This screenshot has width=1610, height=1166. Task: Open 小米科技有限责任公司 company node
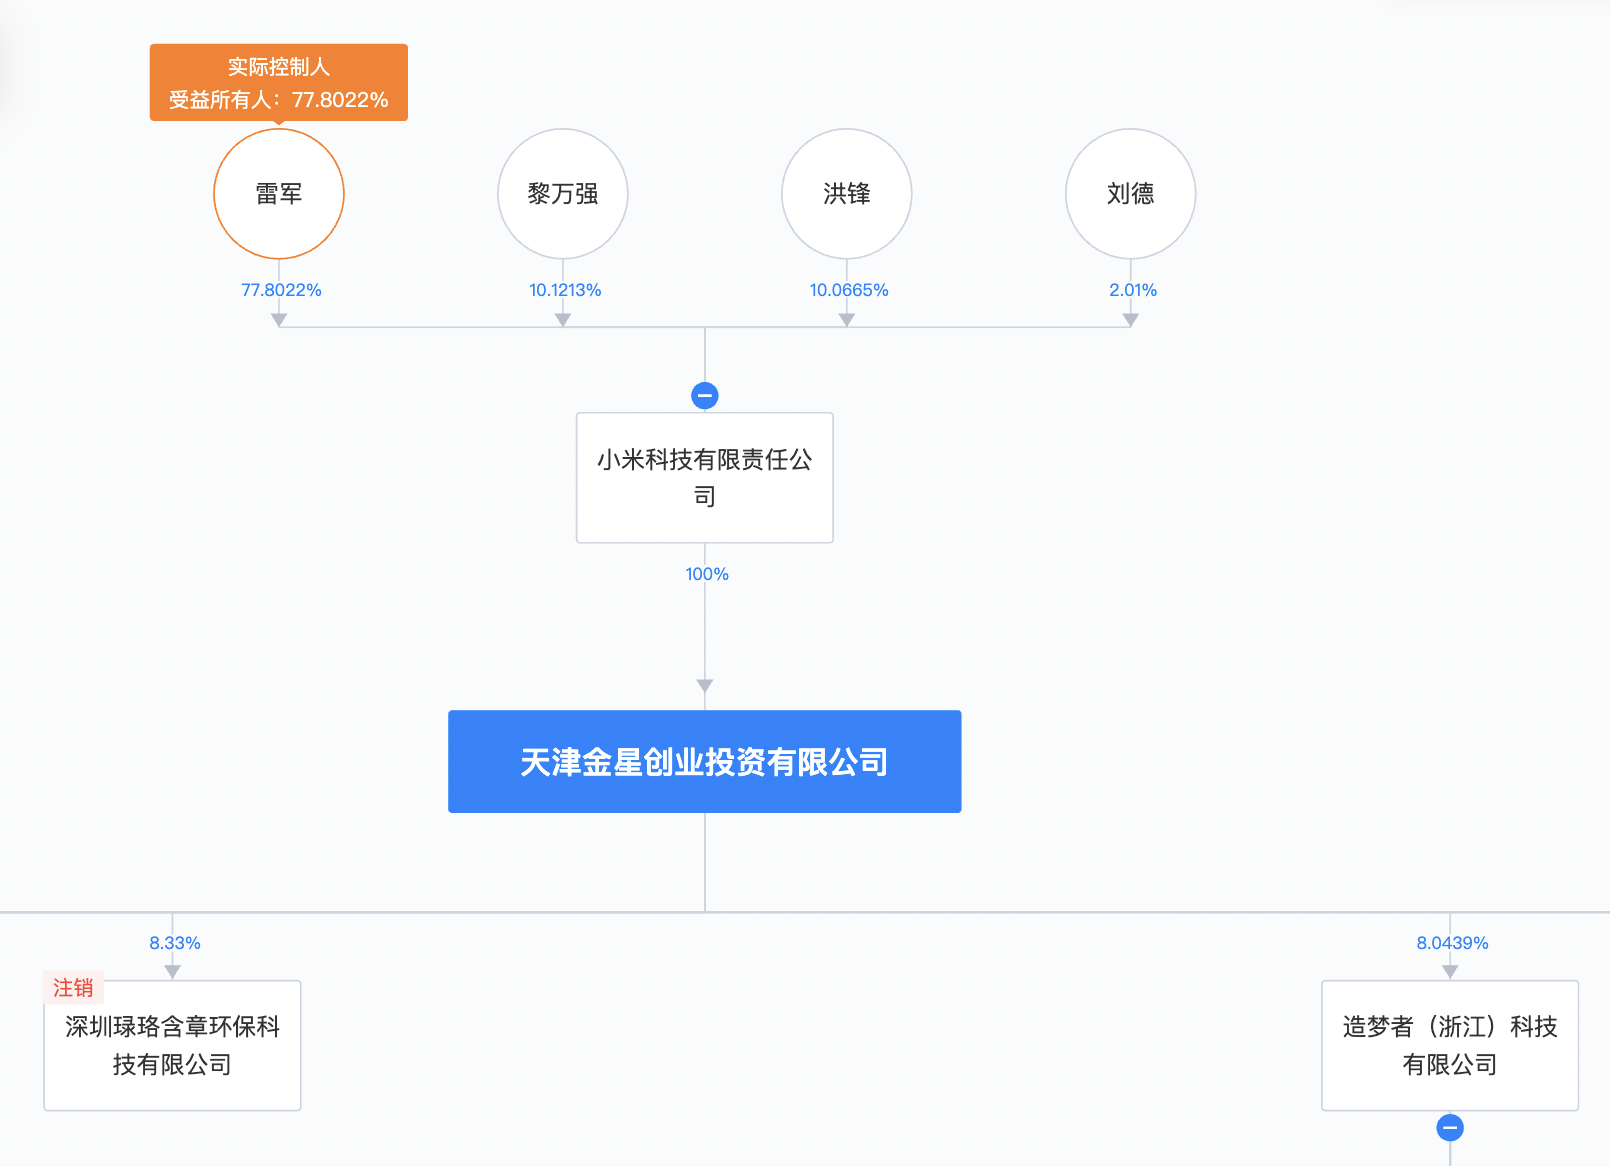point(705,478)
